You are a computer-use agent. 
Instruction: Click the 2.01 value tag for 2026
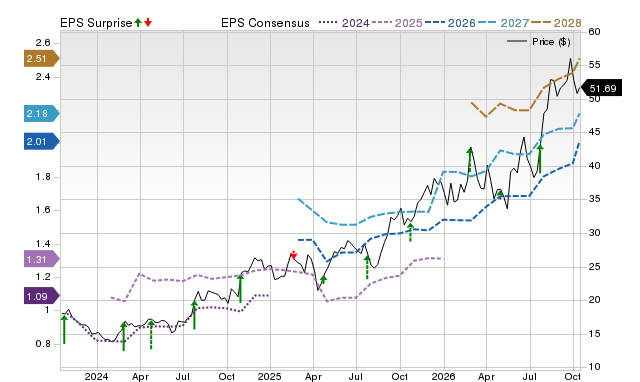[42, 142]
